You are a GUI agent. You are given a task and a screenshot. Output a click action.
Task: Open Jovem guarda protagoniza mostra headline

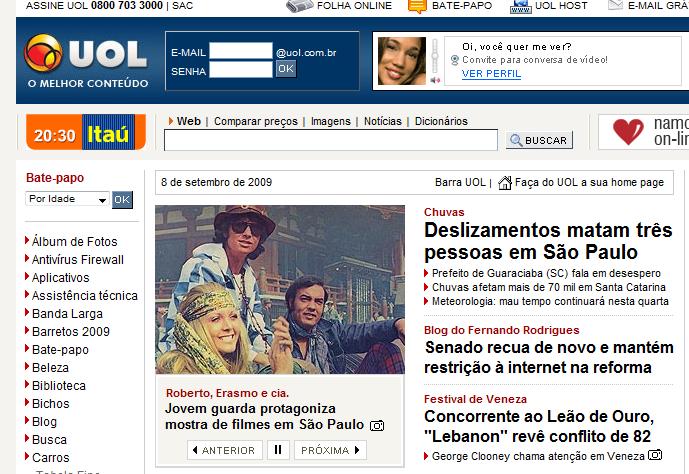pos(265,416)
